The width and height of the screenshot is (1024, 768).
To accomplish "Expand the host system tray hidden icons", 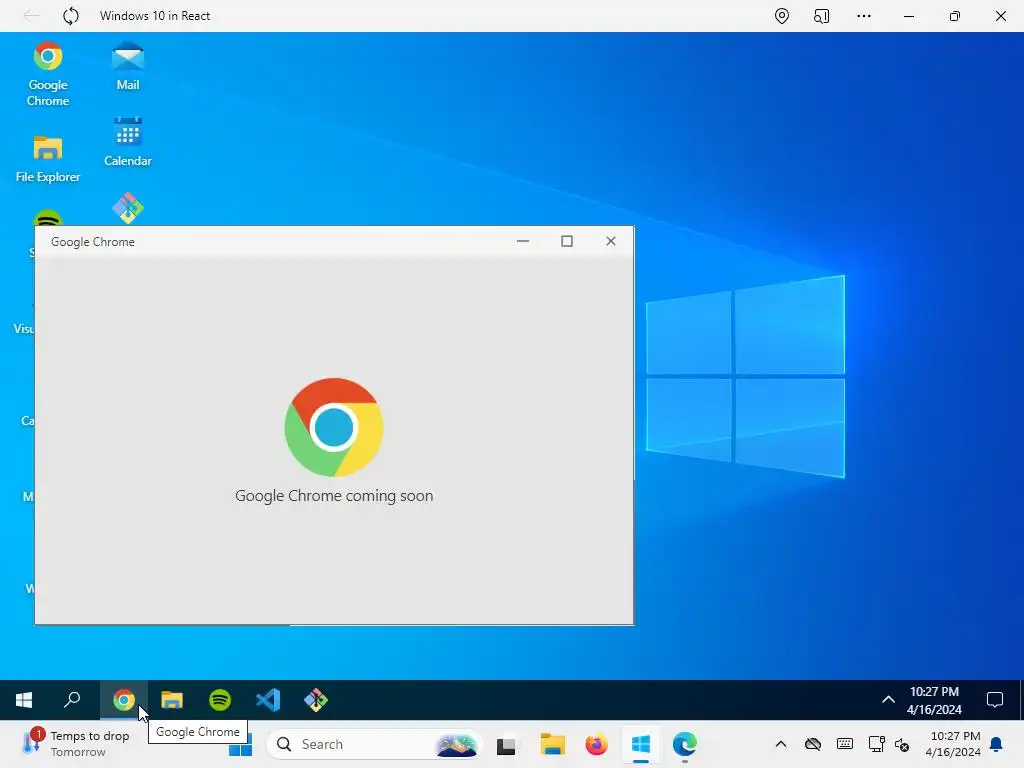I will tap(780, 744).
